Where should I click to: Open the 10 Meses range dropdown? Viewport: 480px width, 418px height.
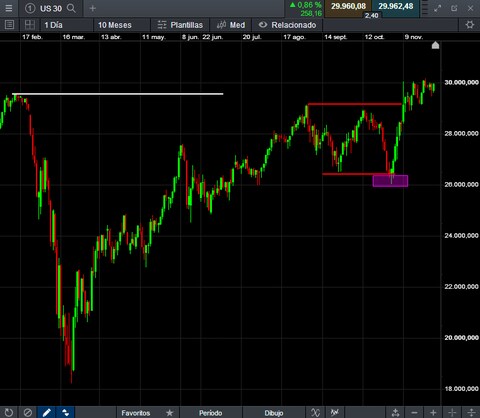click(x=122, y=25)
